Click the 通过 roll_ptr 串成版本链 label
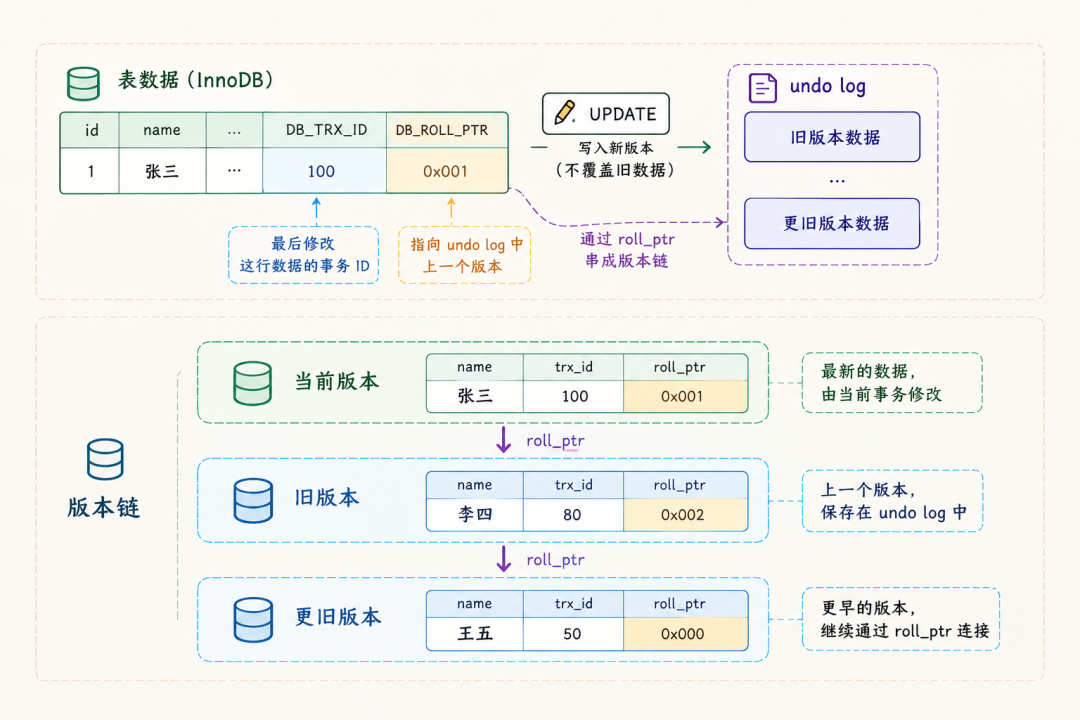The height and width of the screenshot is (720, 1080). pos(627,249)
